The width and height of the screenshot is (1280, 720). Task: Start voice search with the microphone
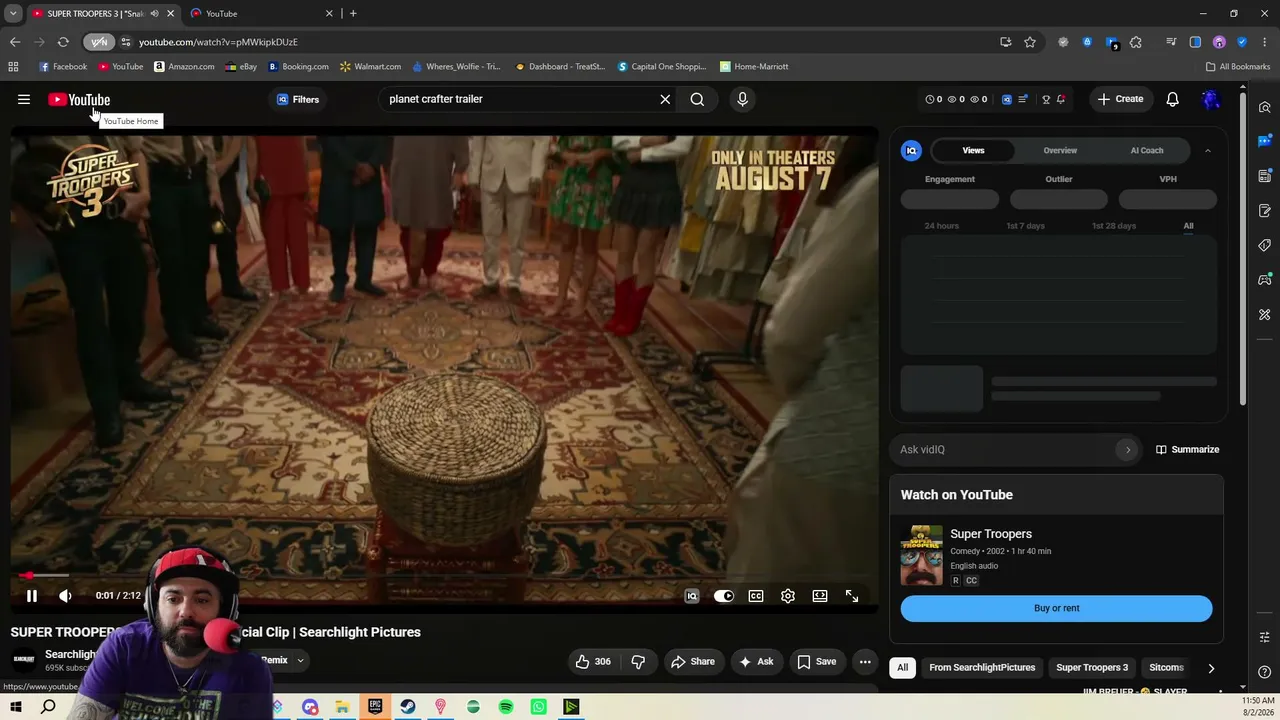point(742,99)
